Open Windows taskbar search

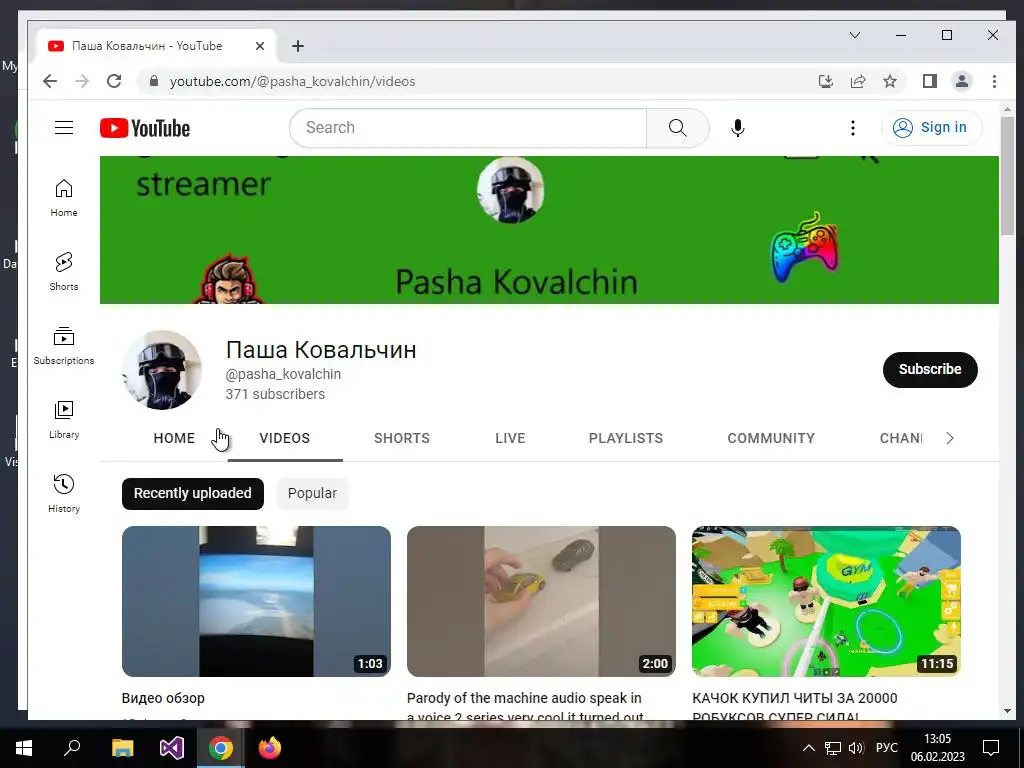pos(72,748)
